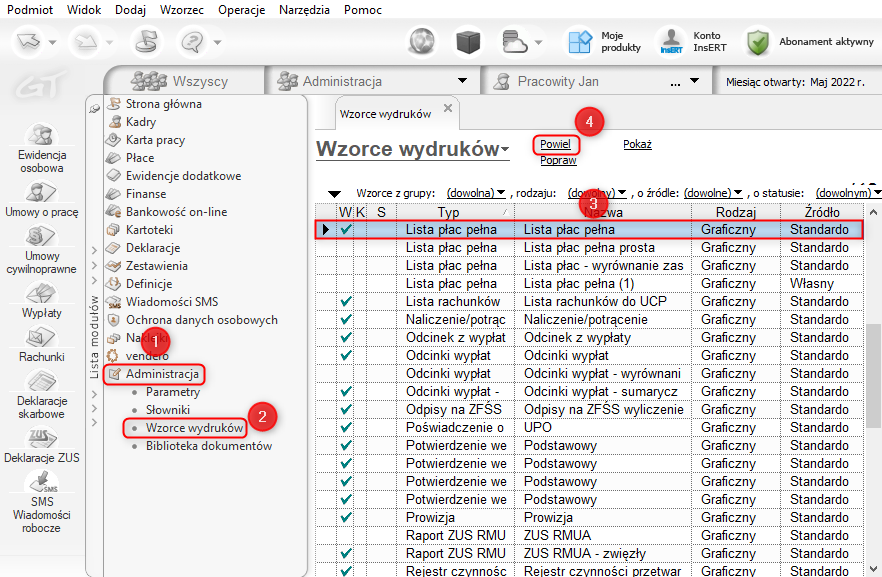Viewport: 882px width, 577px height.
Task: Open dropdown arrow next to cloud icon
Action: (x=538, y=42)
